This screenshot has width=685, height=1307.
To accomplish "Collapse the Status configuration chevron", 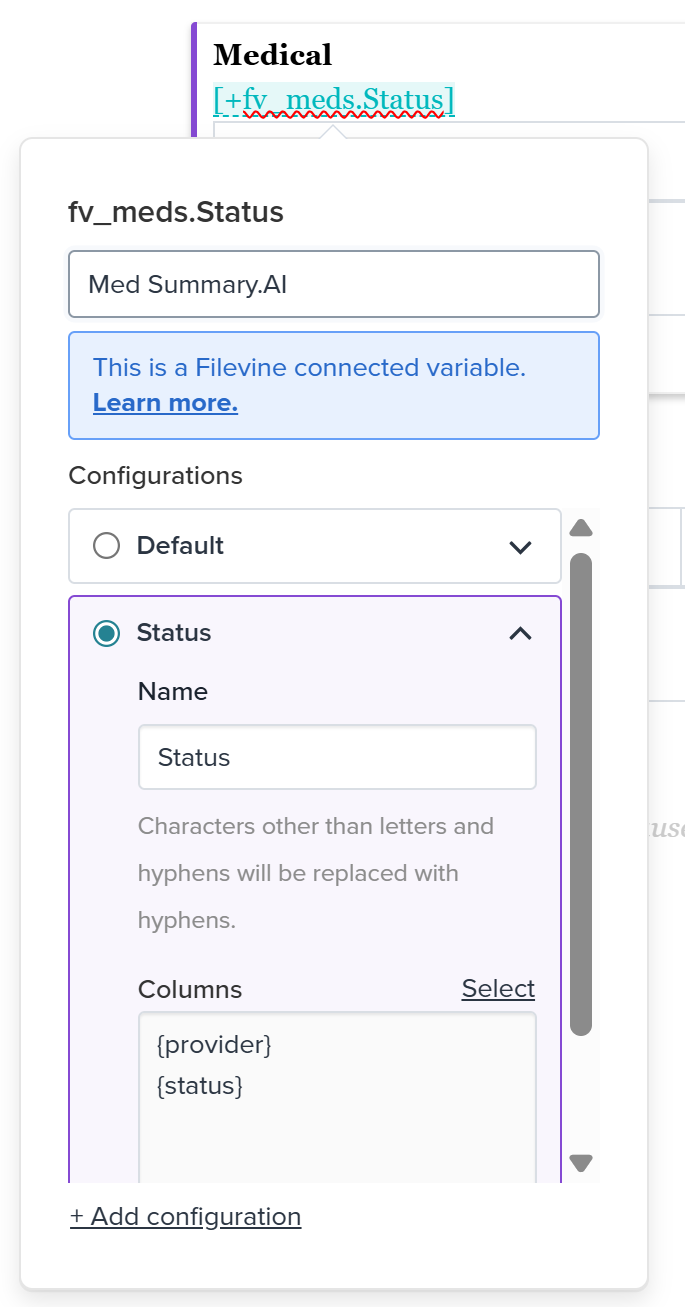I will coord(520,633).
